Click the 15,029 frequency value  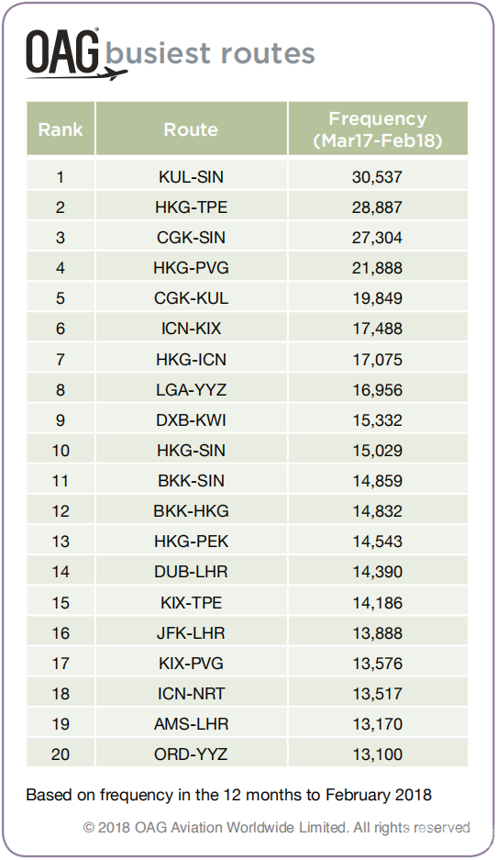377,450
